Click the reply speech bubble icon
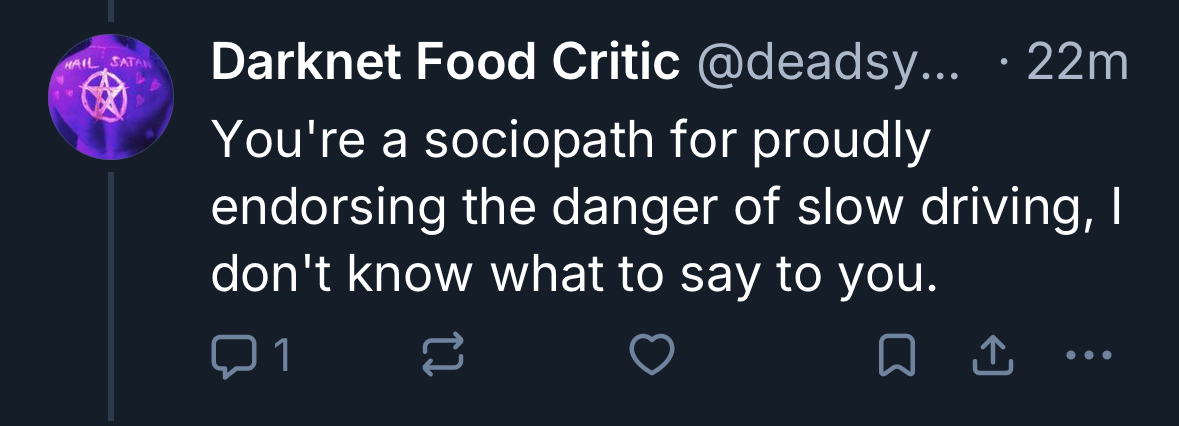 tap(234, 356)
